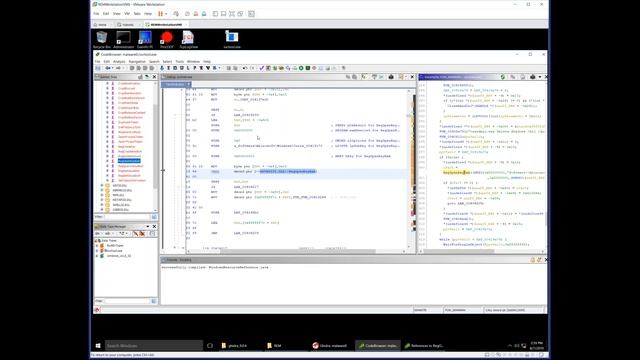
Task: Open the VMware VM menu
Action: pos(127,14)
